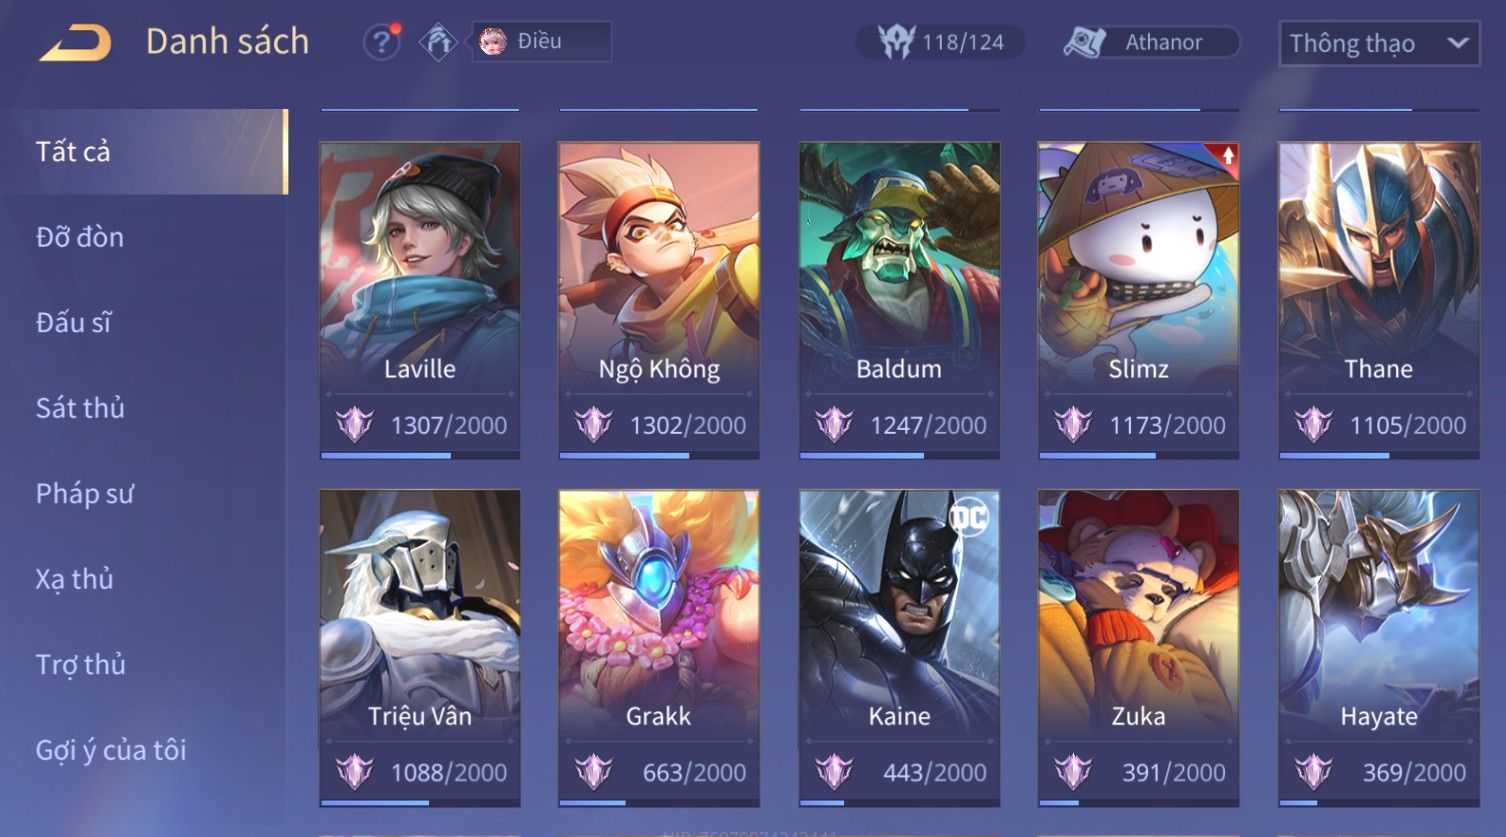Open the question mark help icon
1506x837 pixels.
tap(381, 43)
